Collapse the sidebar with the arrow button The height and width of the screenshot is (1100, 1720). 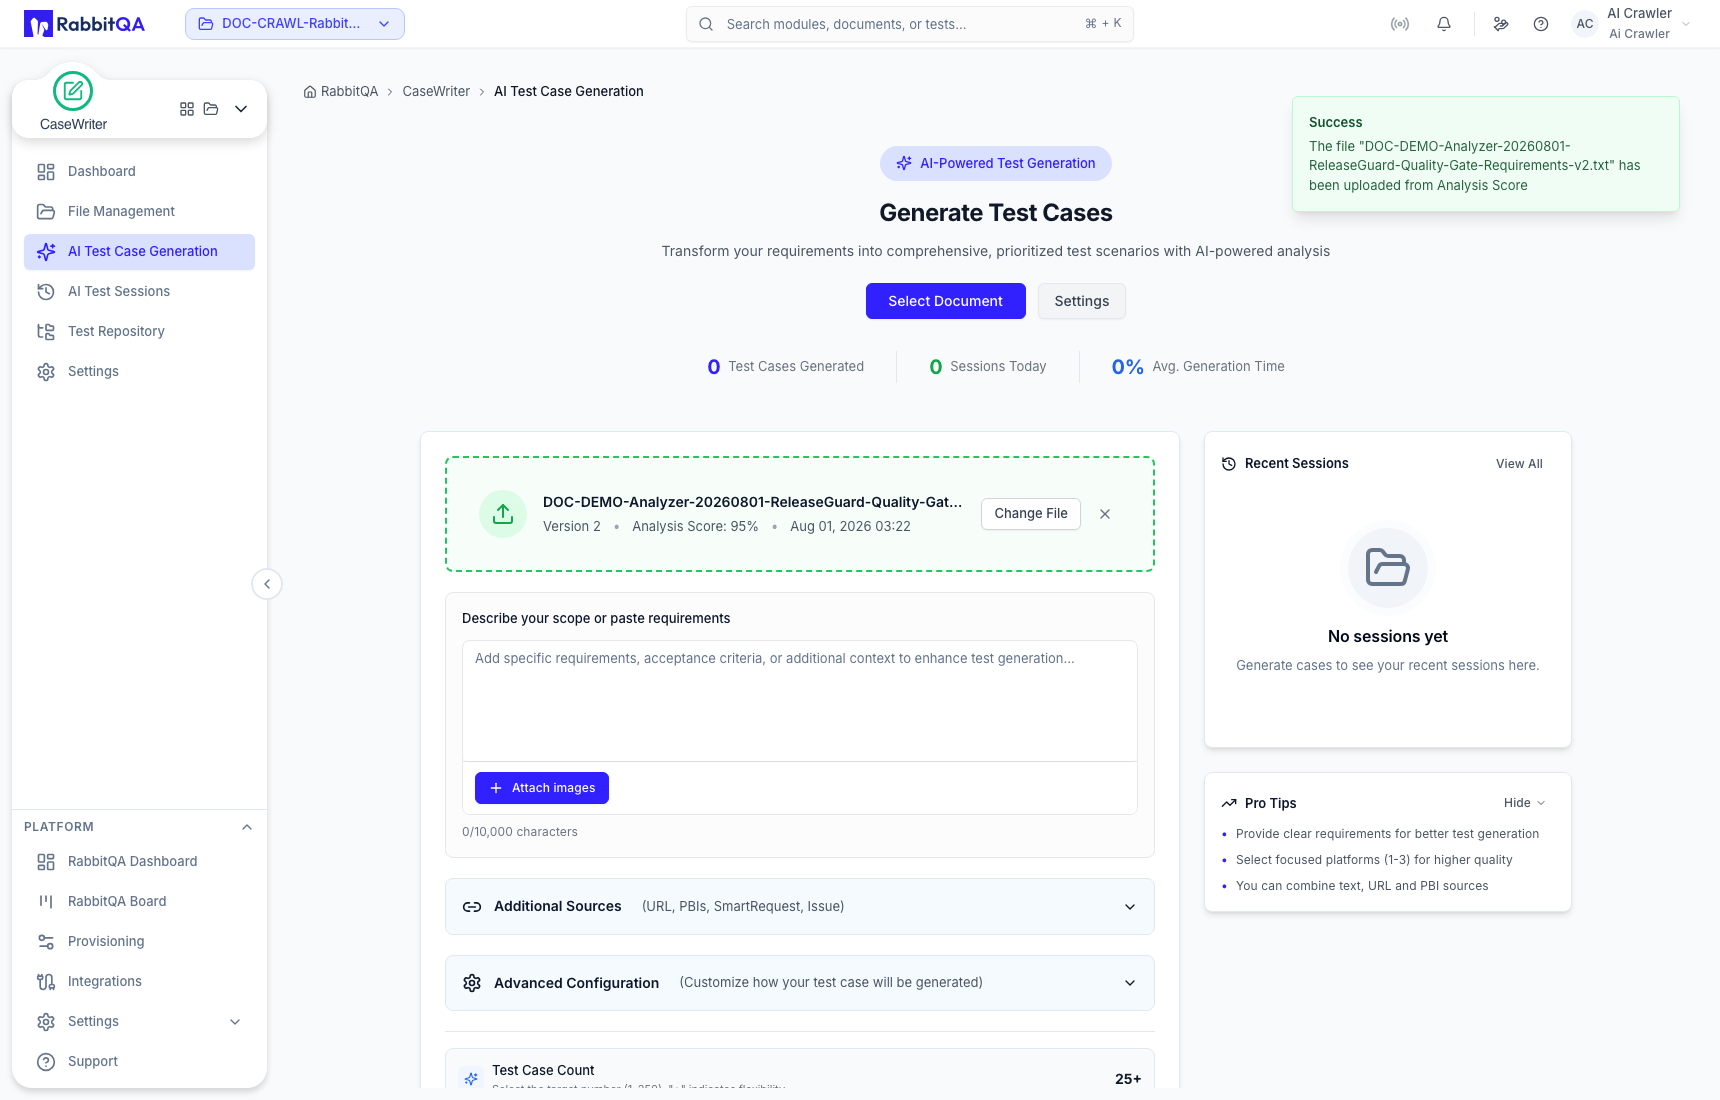click(x=267, y=584)
